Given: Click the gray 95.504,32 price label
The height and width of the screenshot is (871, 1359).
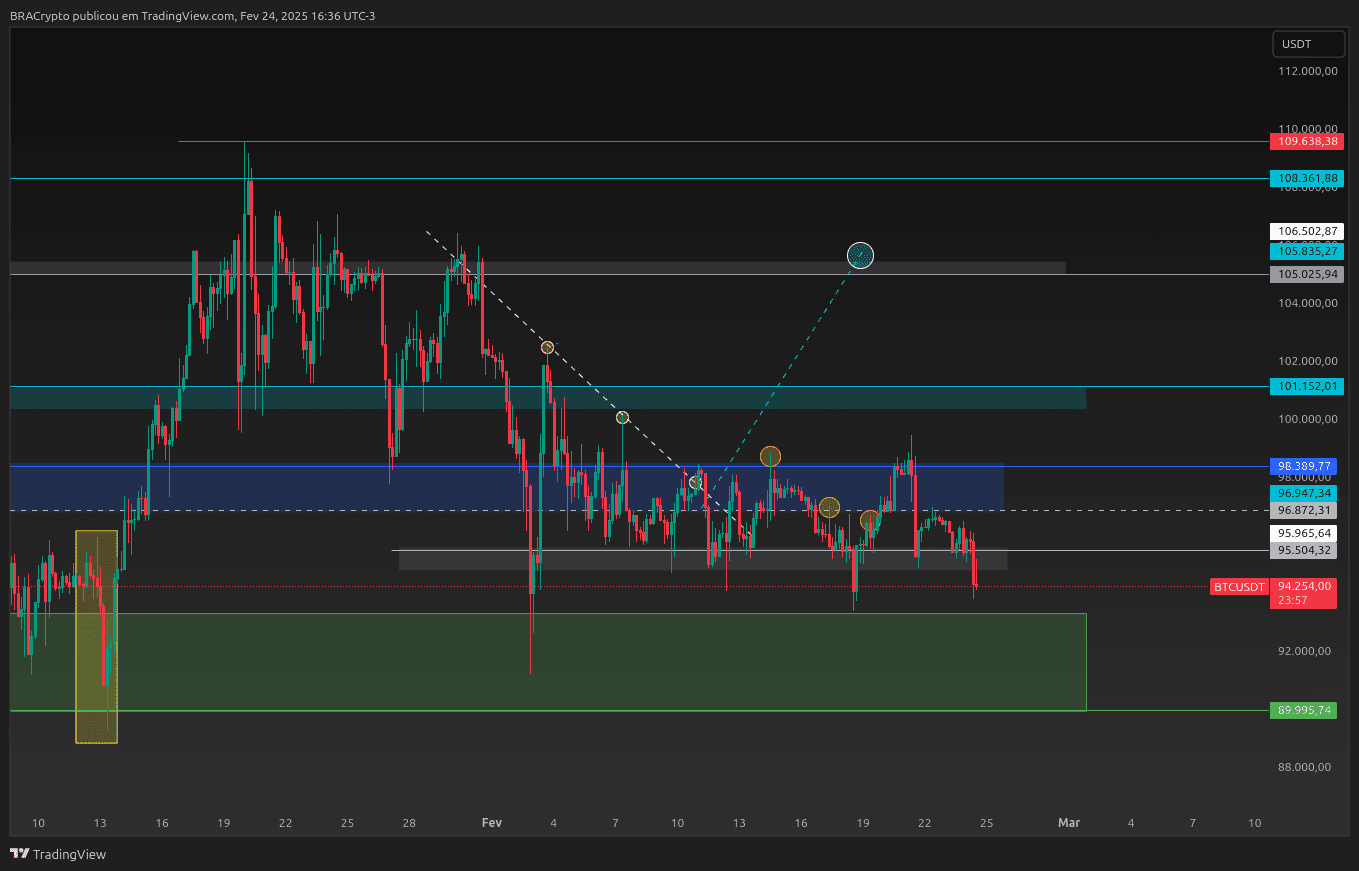Looking at the screenshot, I should pyautogui.click(x=1304, y=550).
